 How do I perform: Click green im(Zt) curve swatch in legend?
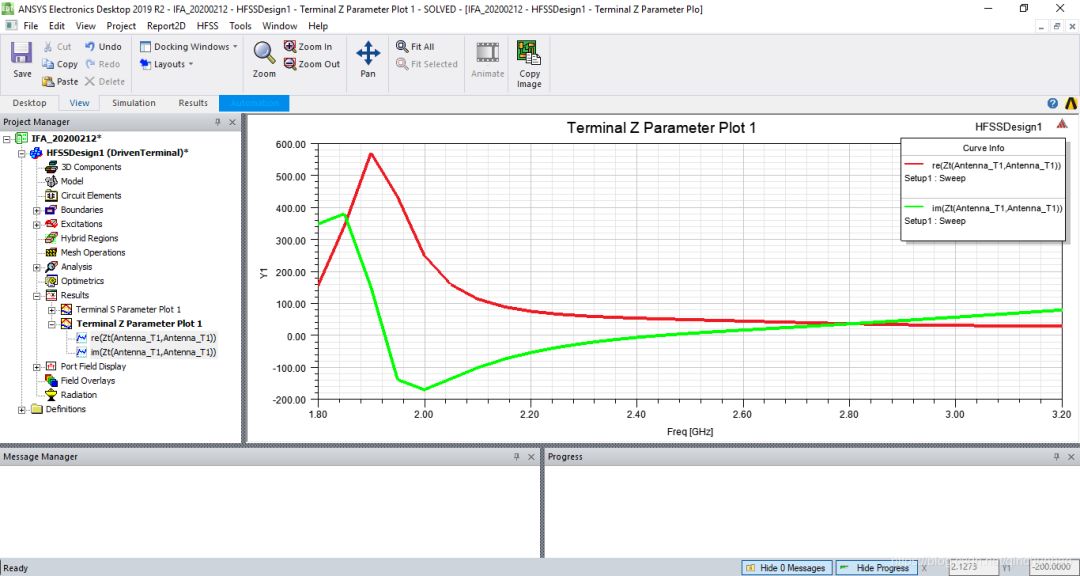click(913, 207)
